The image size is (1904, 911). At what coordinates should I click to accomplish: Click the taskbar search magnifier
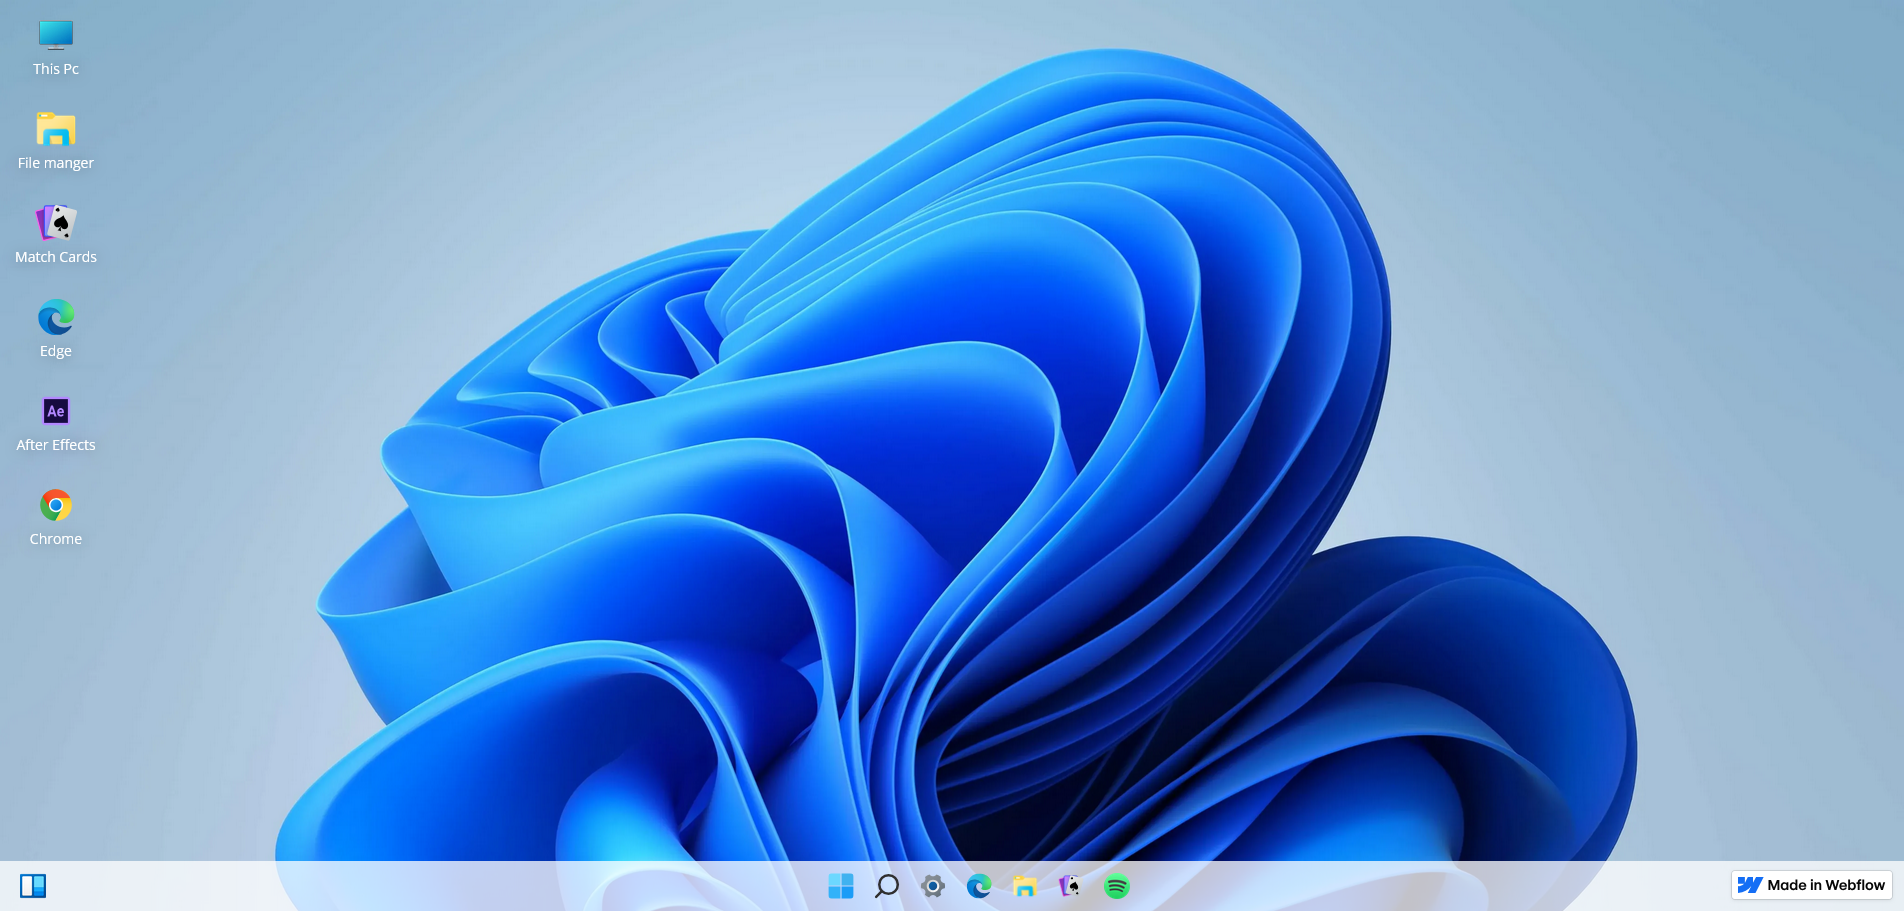pos(887,886)
